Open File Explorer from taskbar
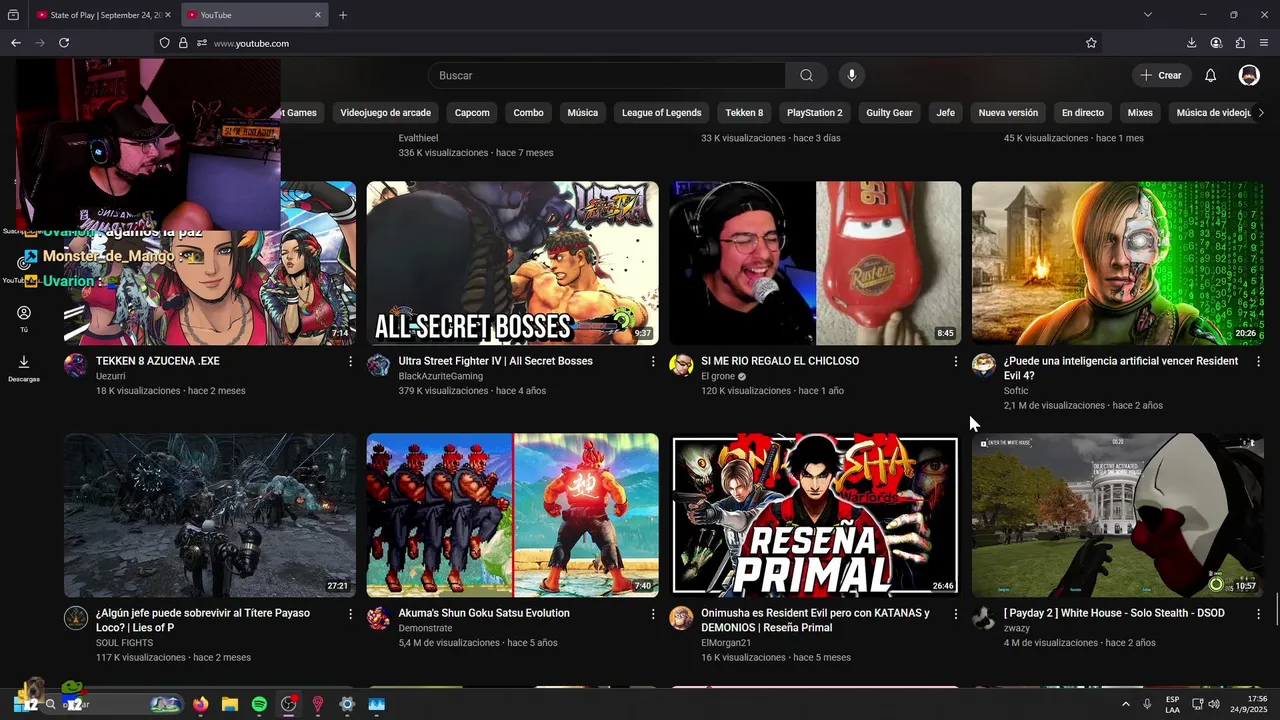Screen dimensions: 1280x720 pos(230,704)
